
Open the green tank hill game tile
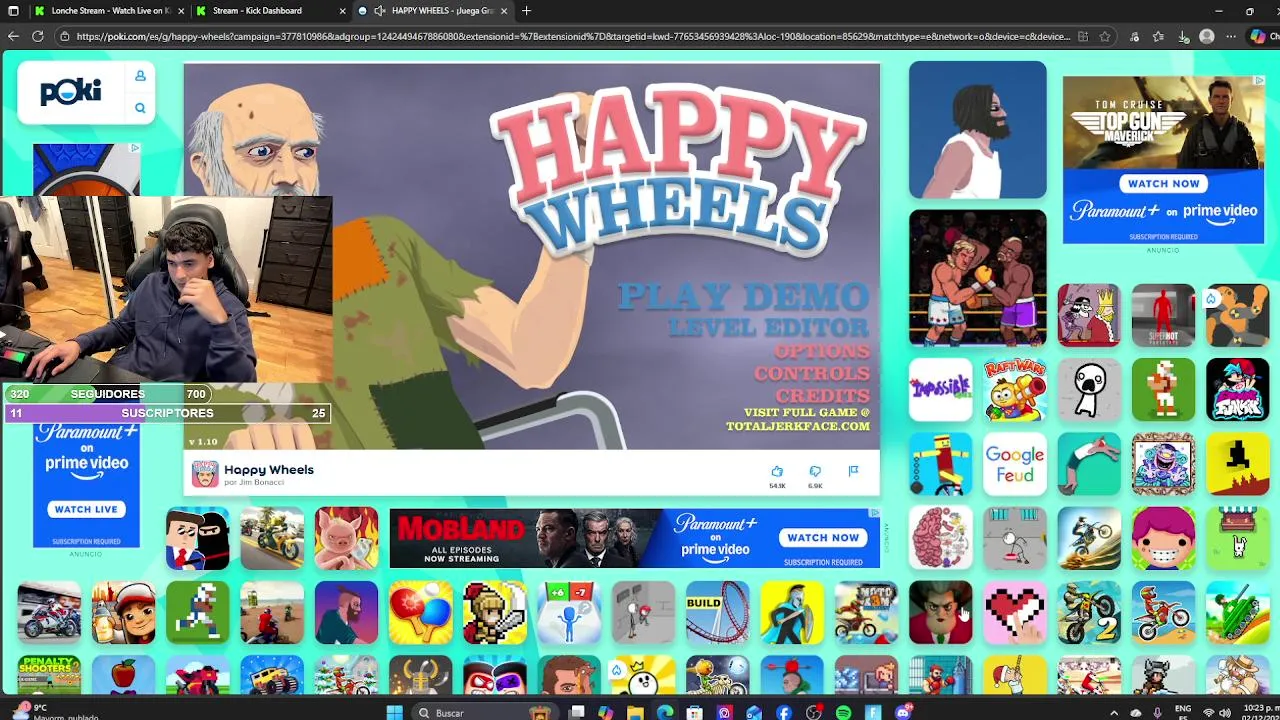point(1237,612)
